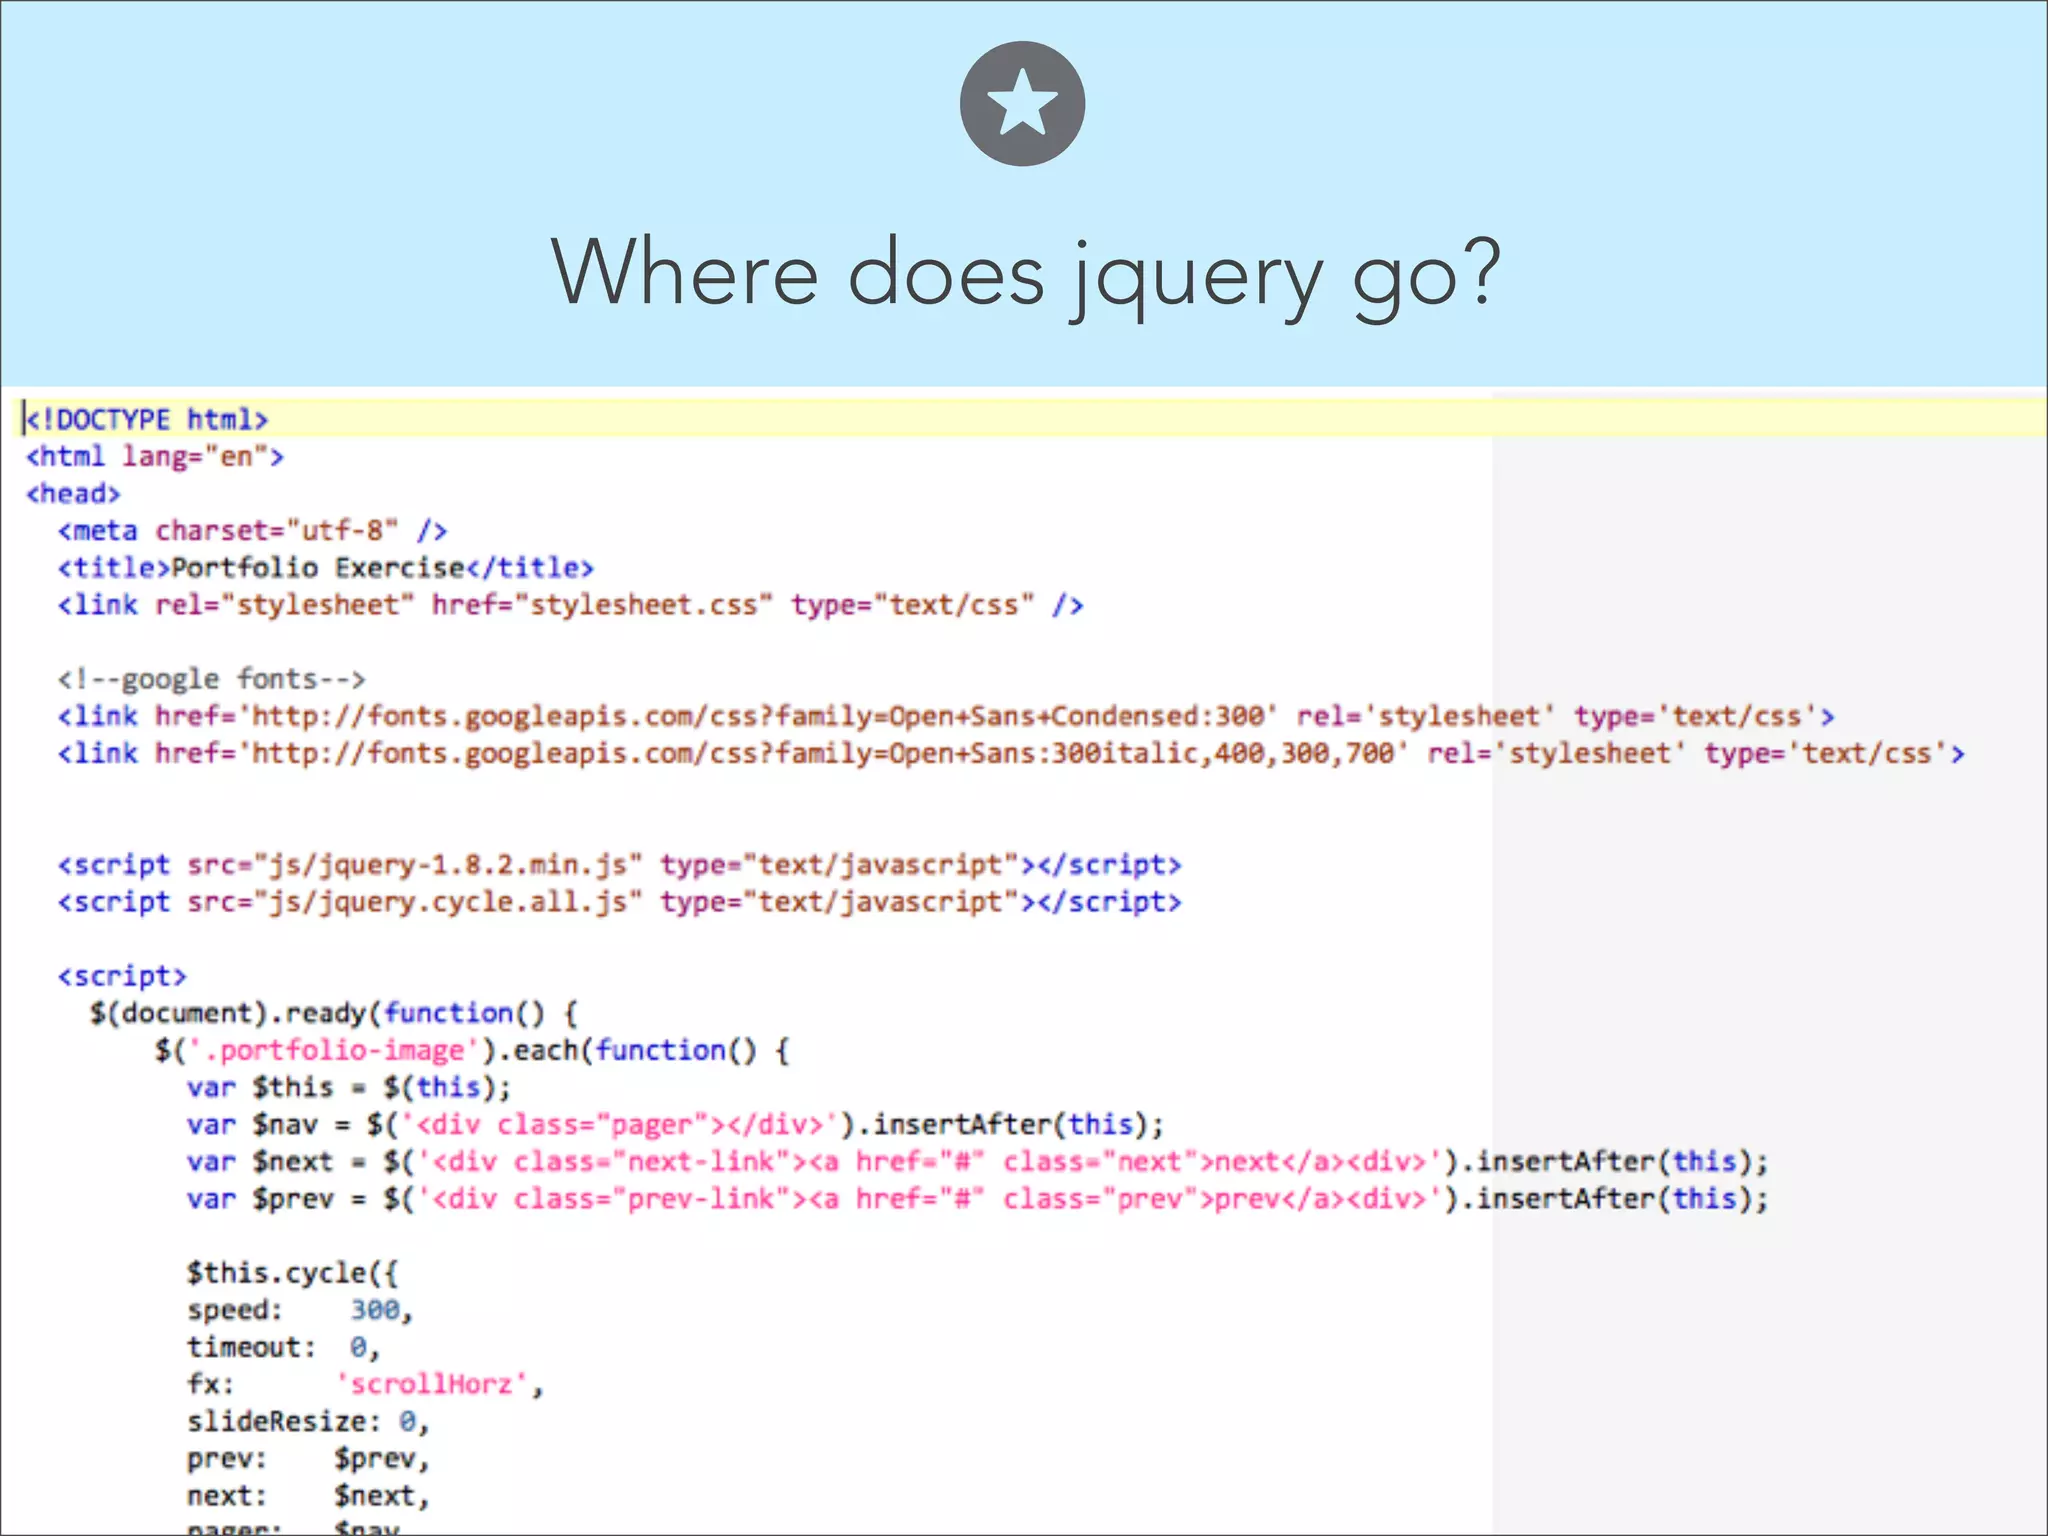The image size is (2048, 1536).
Task: Click the jquery-1.8.2.min.js script line
Action: 619,865
